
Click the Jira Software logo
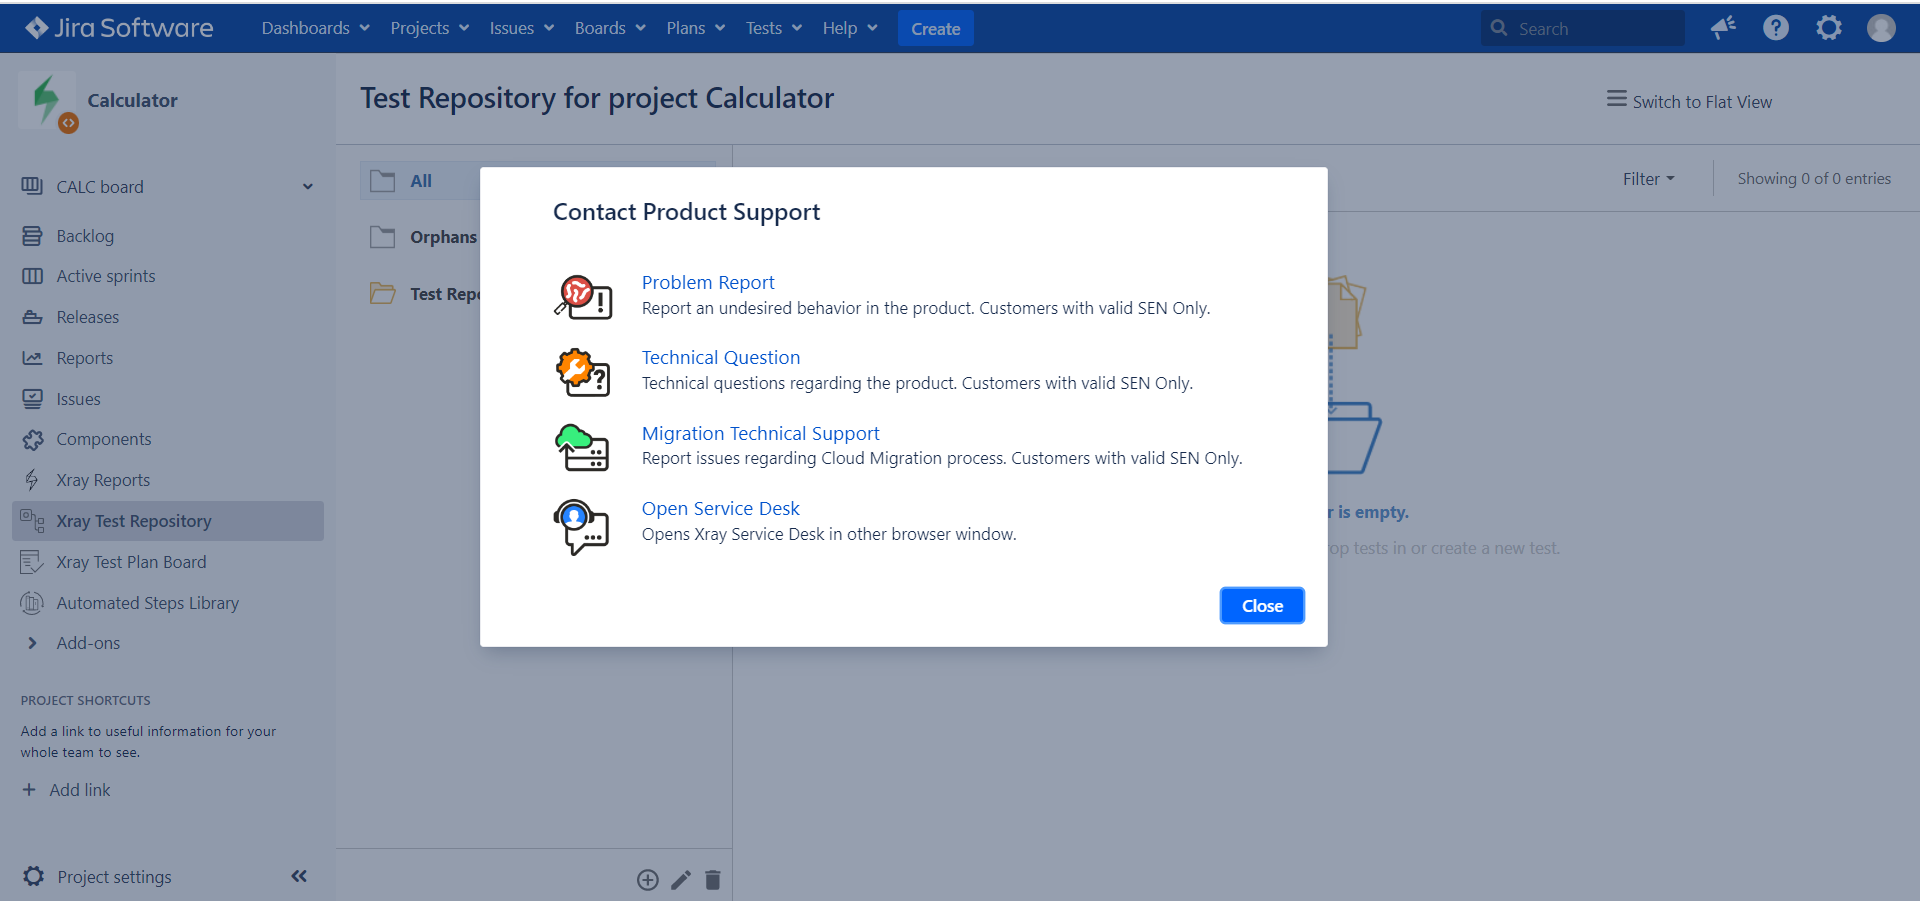119,28
